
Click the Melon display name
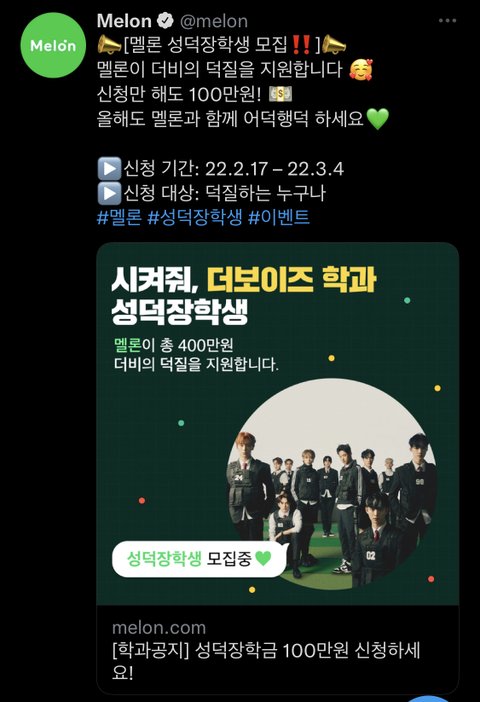coord(124,21)
